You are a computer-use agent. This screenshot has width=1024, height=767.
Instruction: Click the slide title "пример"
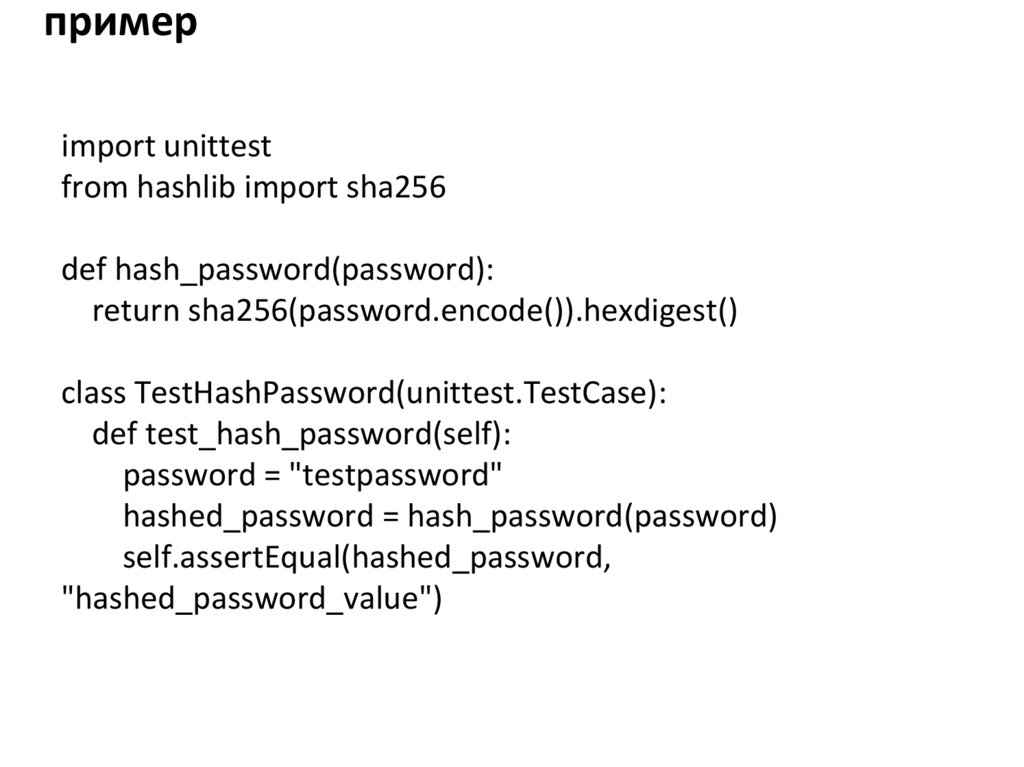(x=120, y=24)
